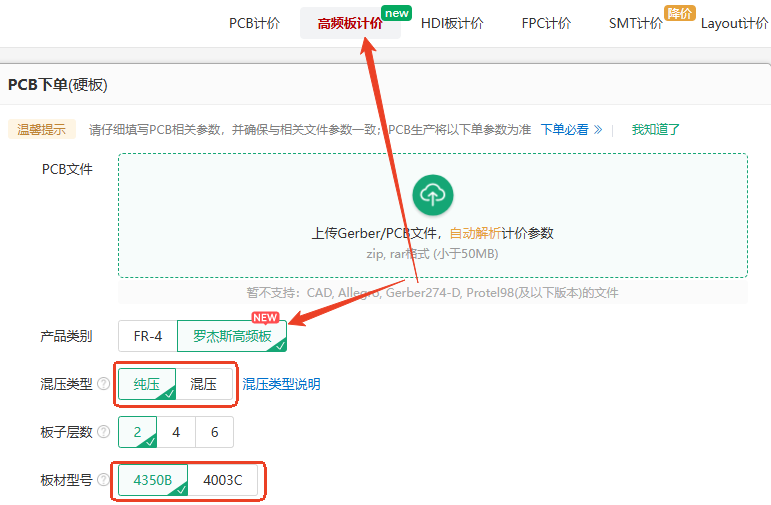Pick 4003C board material
Image resolution: width=771 pixels, height=505 pixels.
223,480
